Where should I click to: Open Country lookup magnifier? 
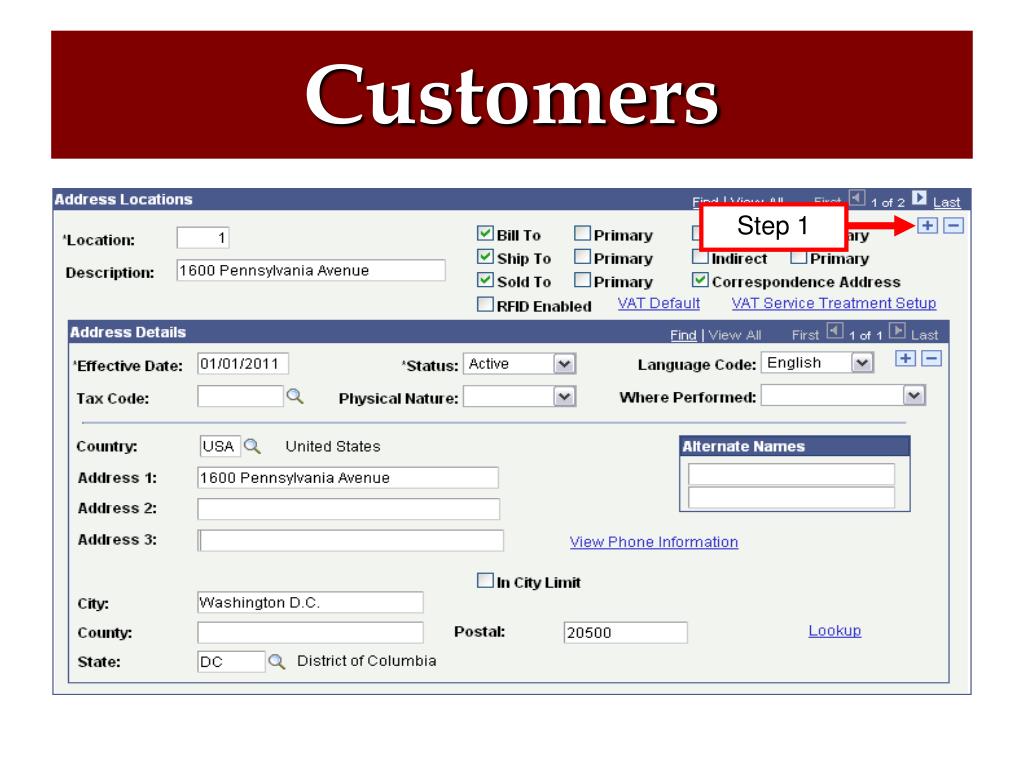click(x=252, y=446)
